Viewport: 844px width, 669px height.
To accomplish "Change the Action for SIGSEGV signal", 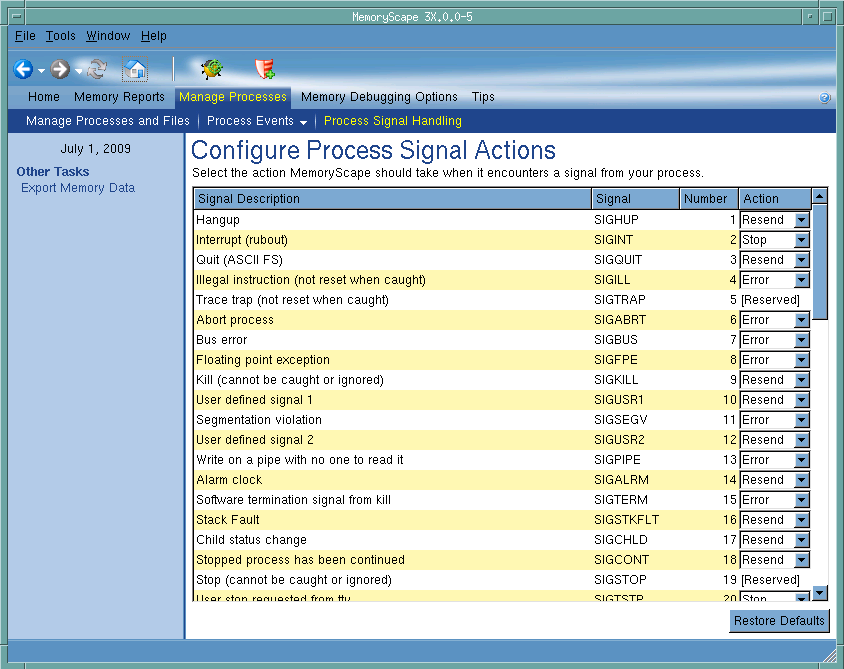I will pyautogui.click(x=801, y=420).
